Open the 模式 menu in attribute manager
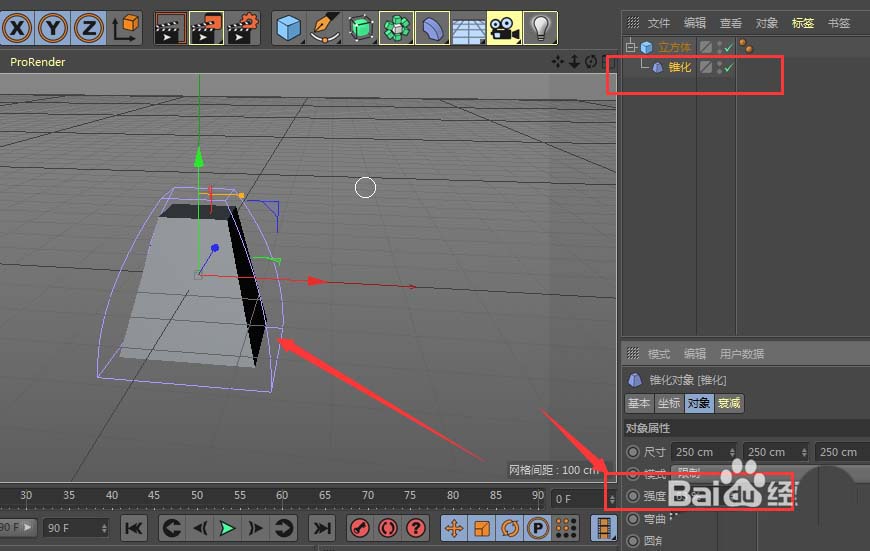This screenshot has width=870, height=551. [x=659, y=353]
